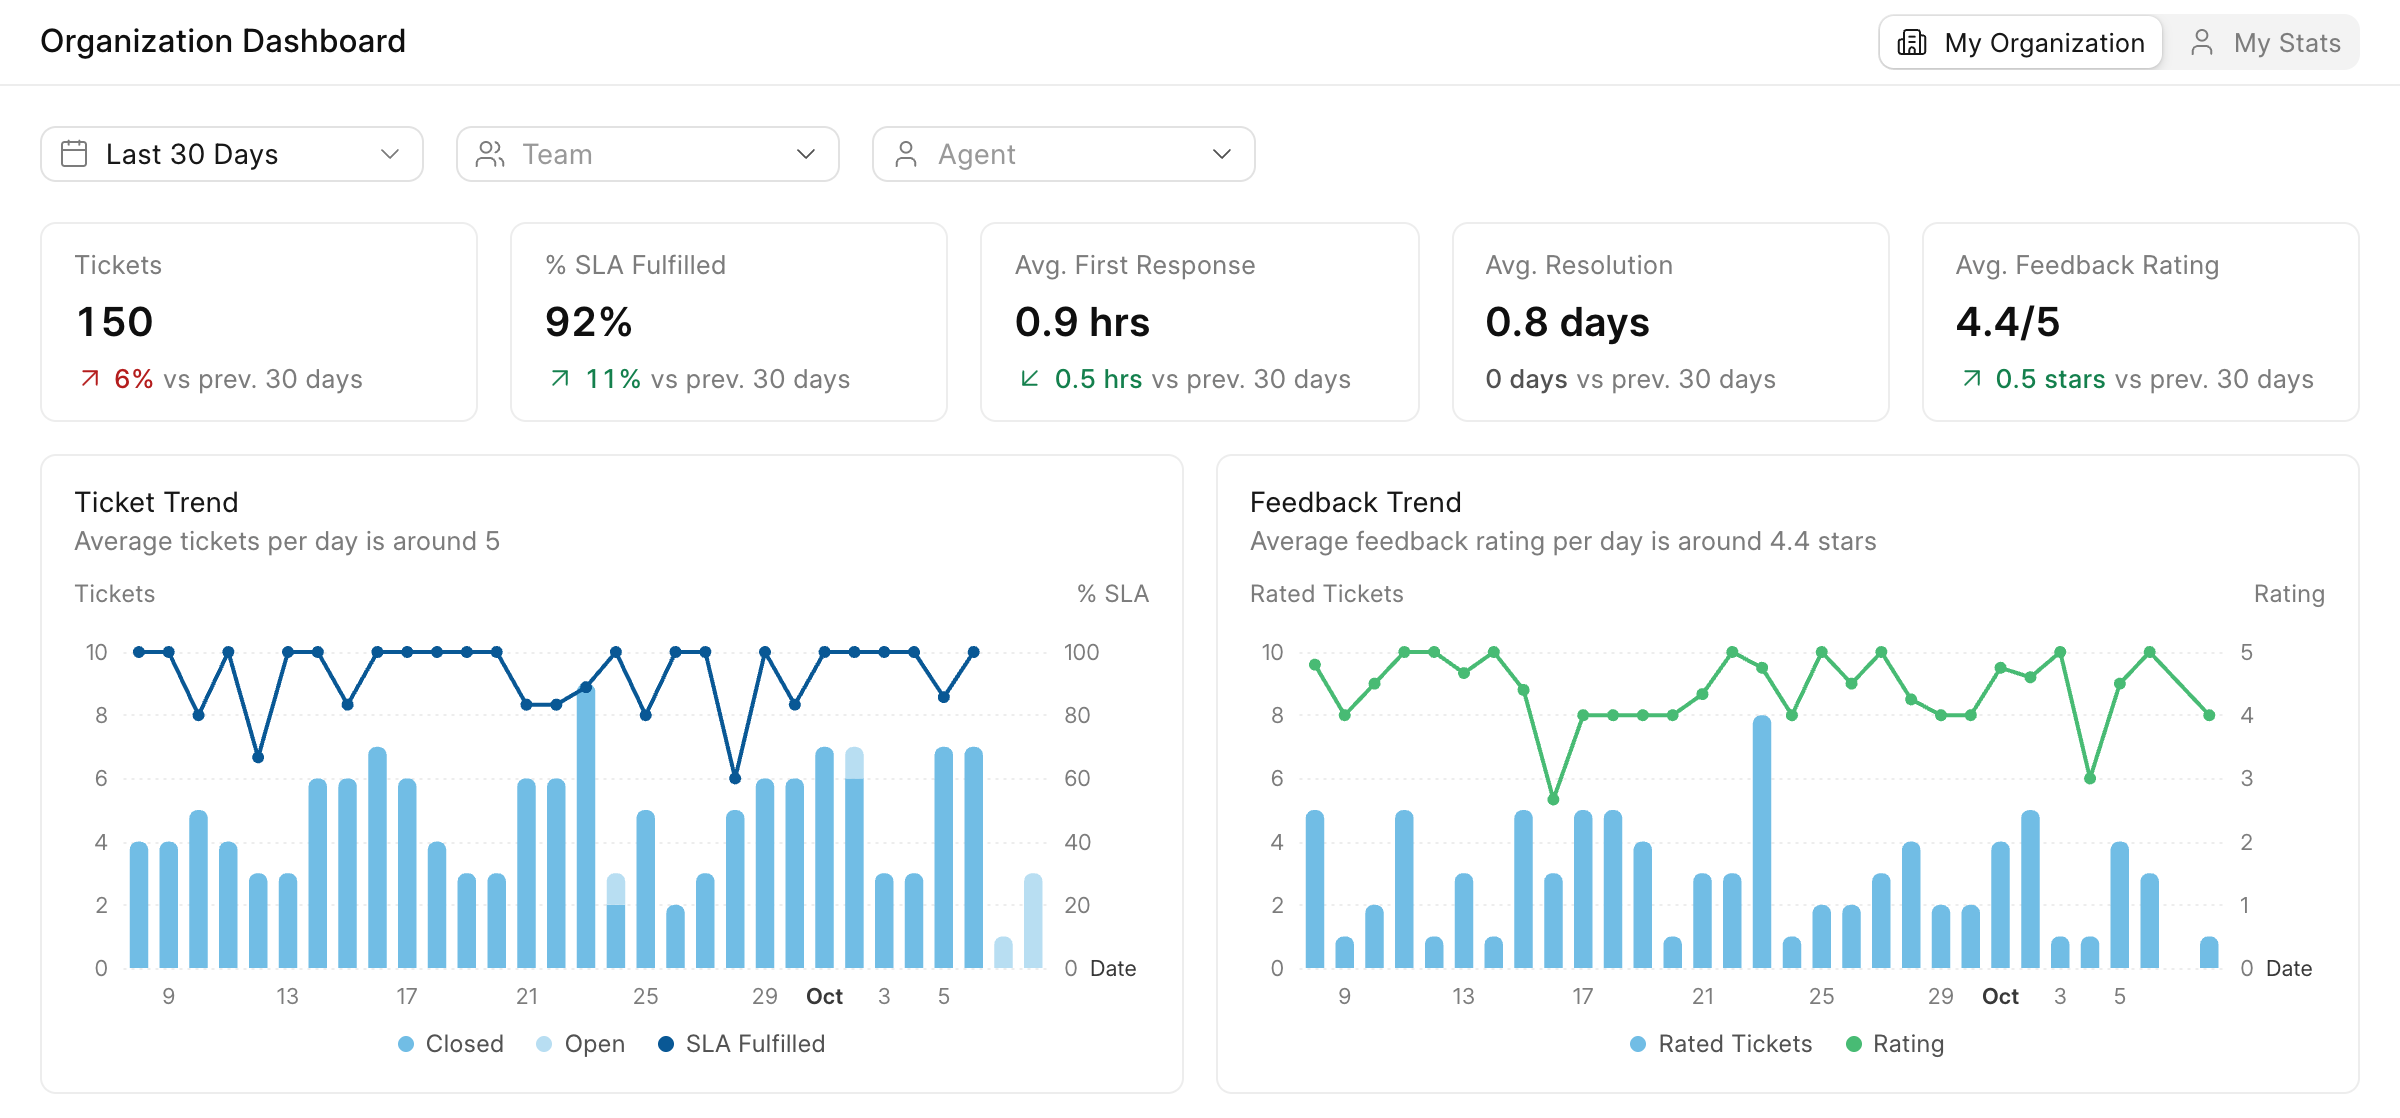The width and height of the screenshot is (2400, 1118).
Task: Select the 92% SLA Fulfilled value
Action: pyautogui.click(x=589, y=322)
